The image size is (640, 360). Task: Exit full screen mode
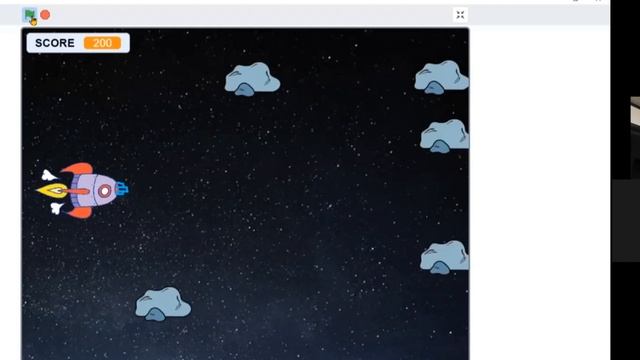pos(460,15)
